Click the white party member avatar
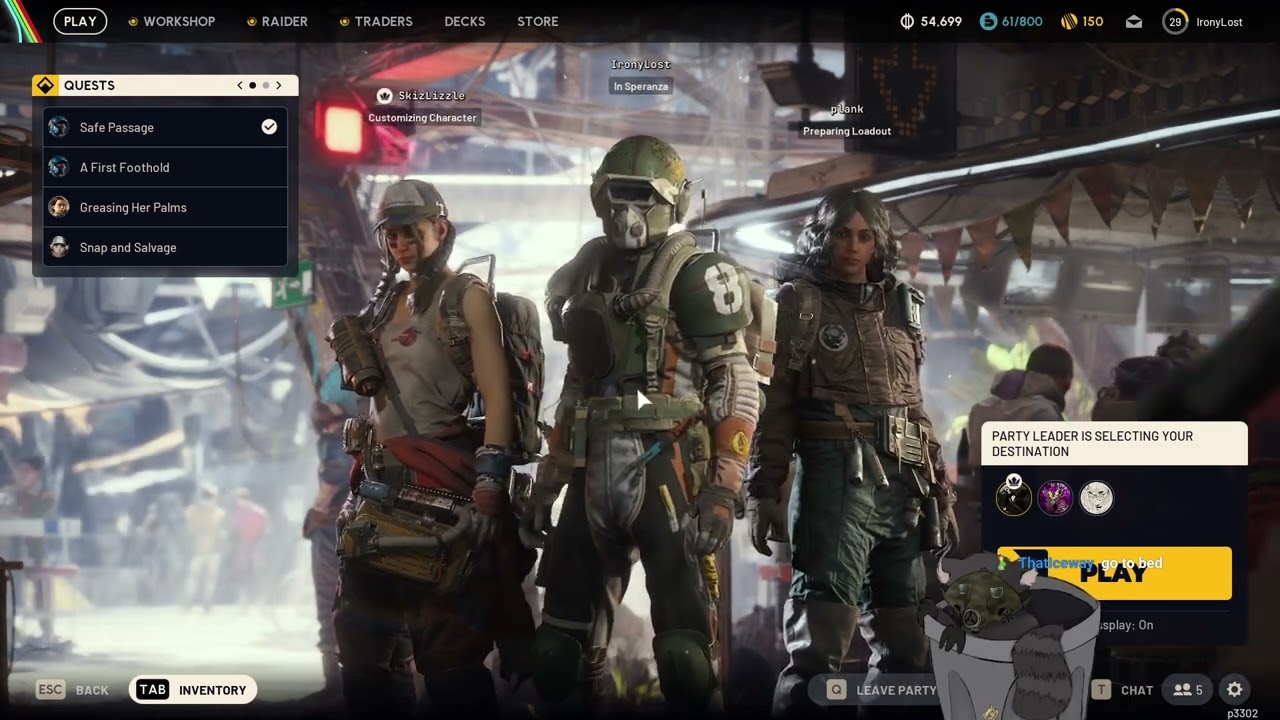 point(1097,497)
